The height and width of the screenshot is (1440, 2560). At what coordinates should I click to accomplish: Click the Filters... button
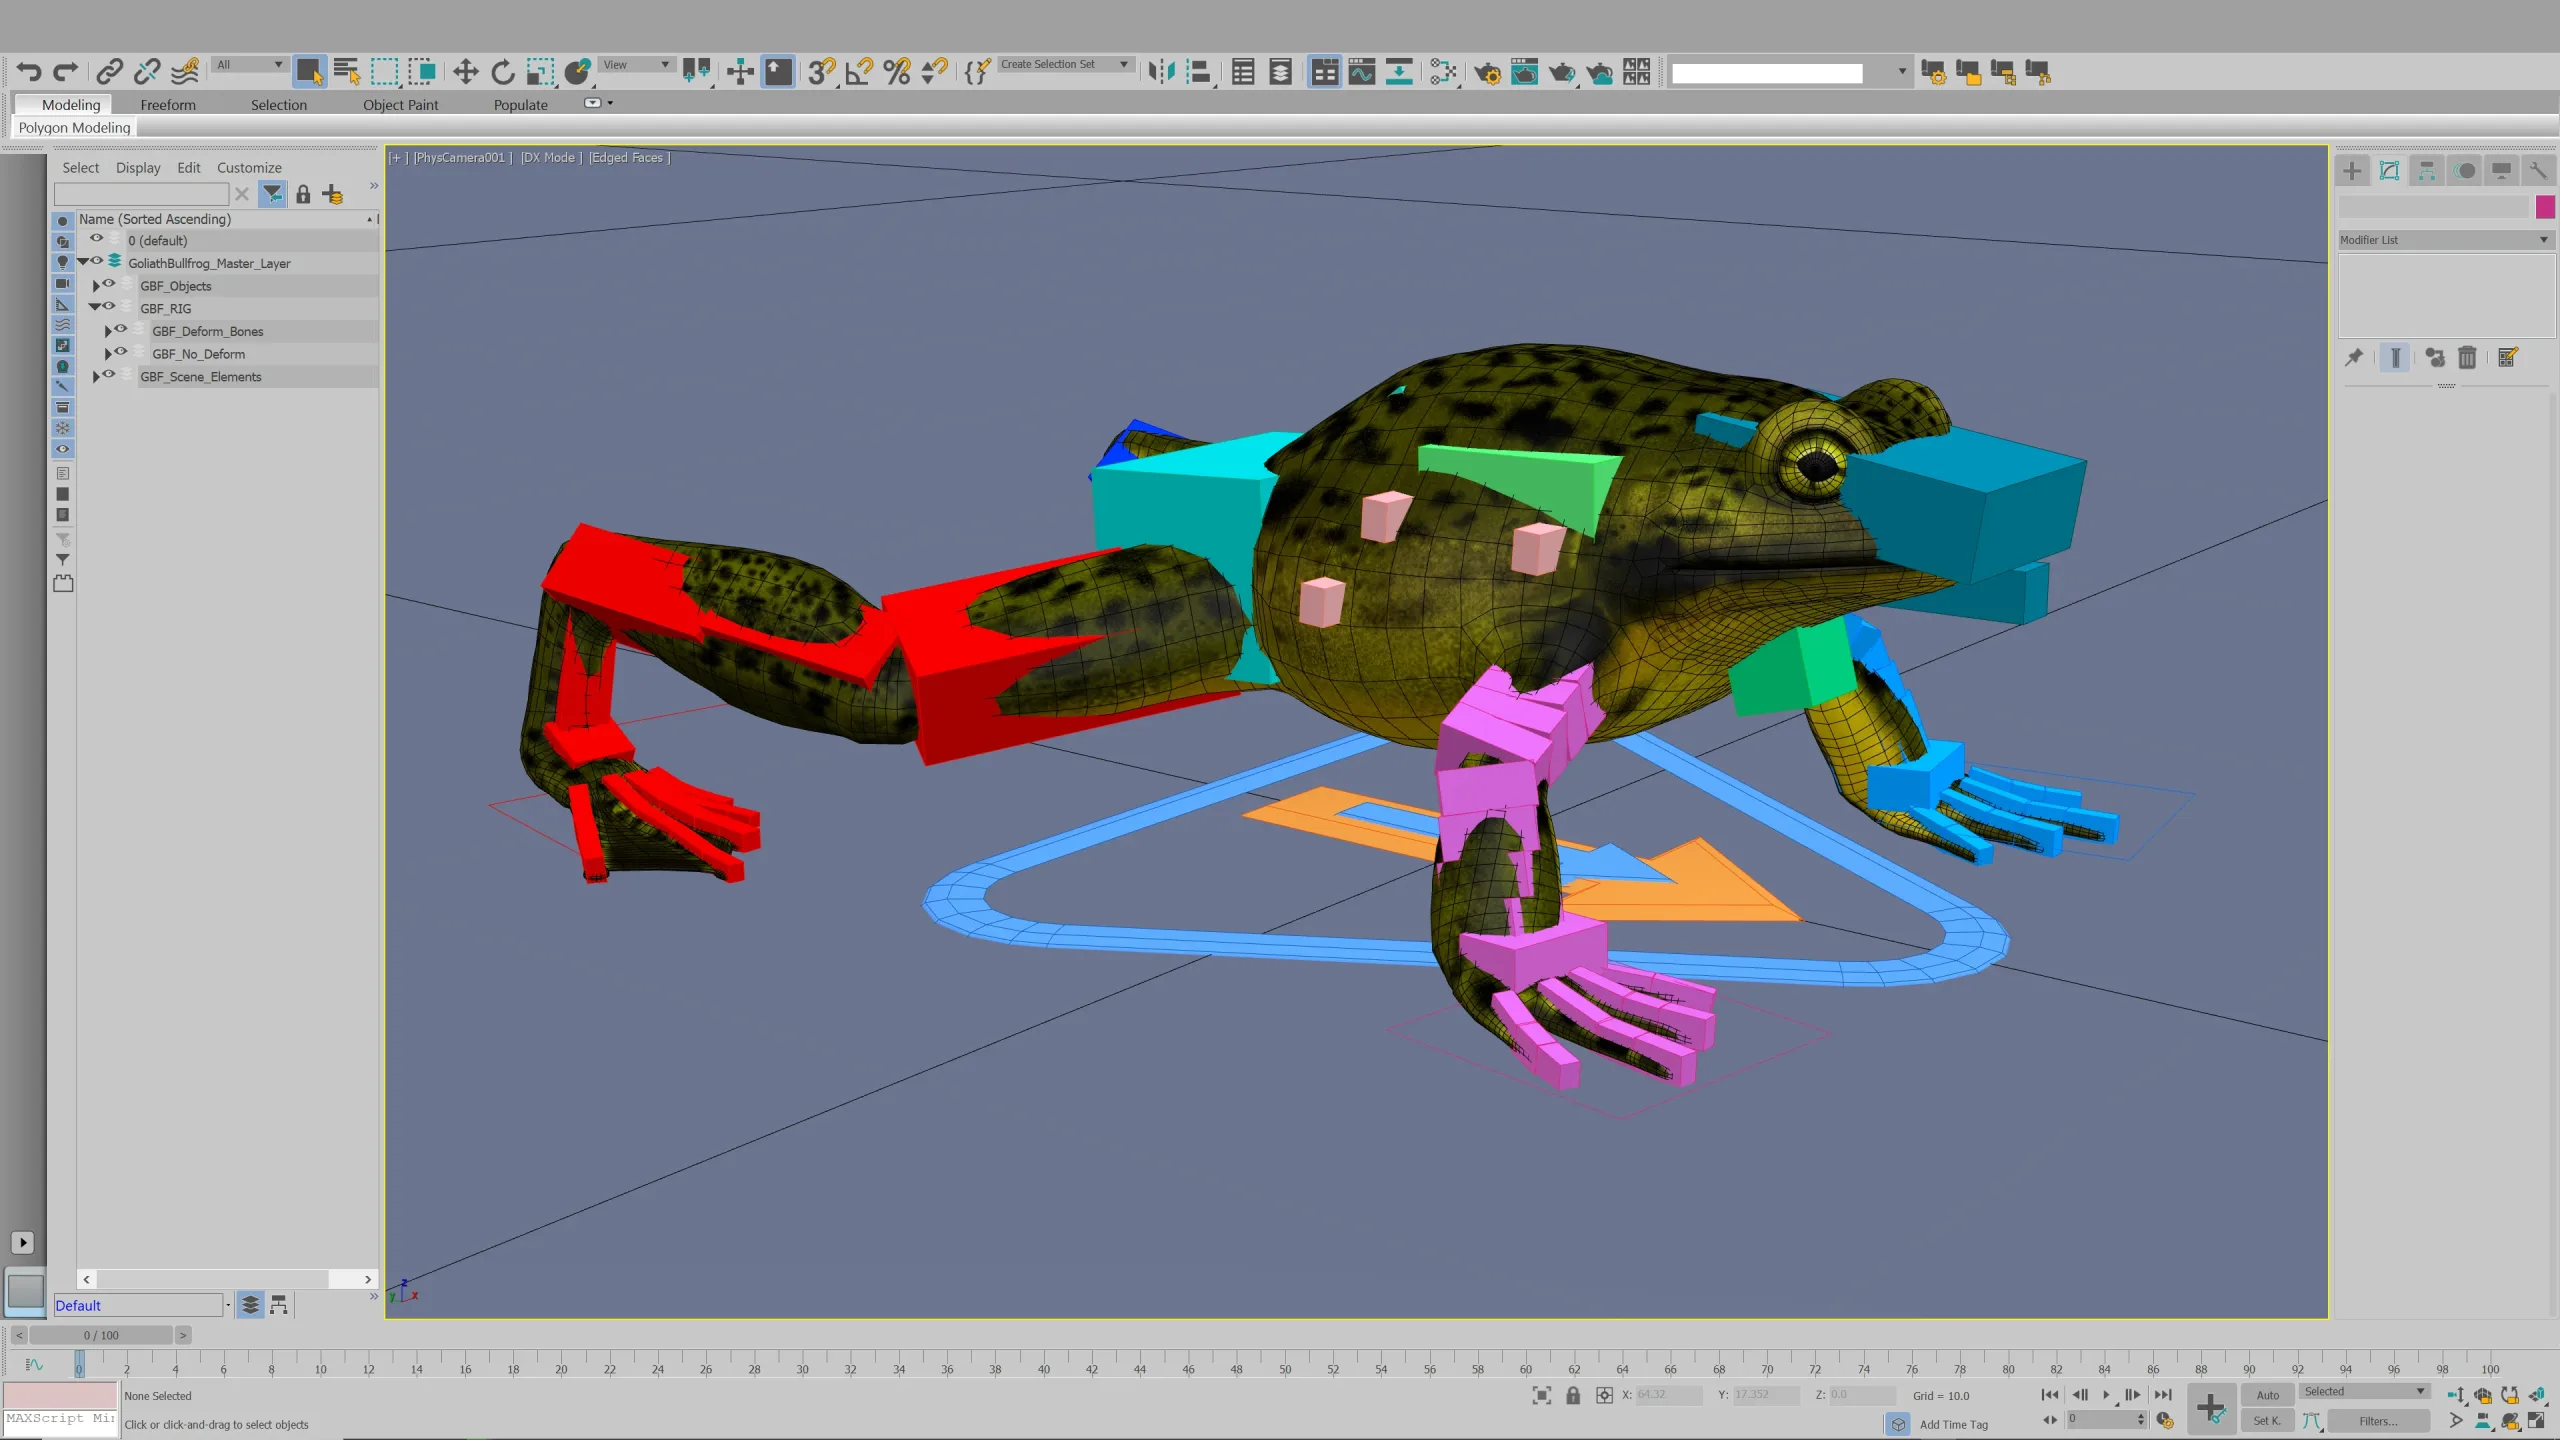(2380, 1420)
